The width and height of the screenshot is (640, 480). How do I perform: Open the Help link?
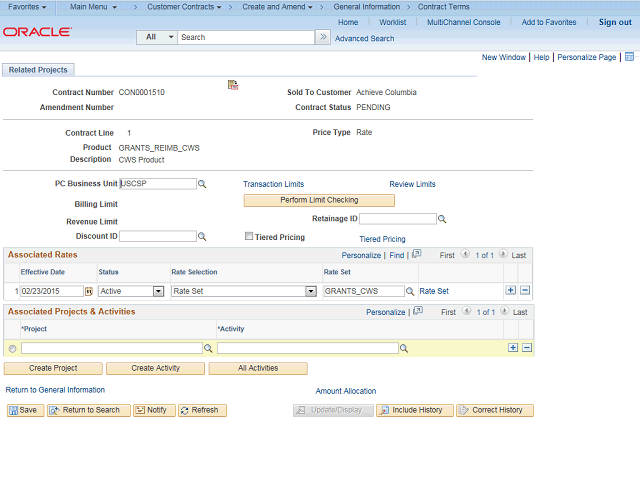[541, 57]
